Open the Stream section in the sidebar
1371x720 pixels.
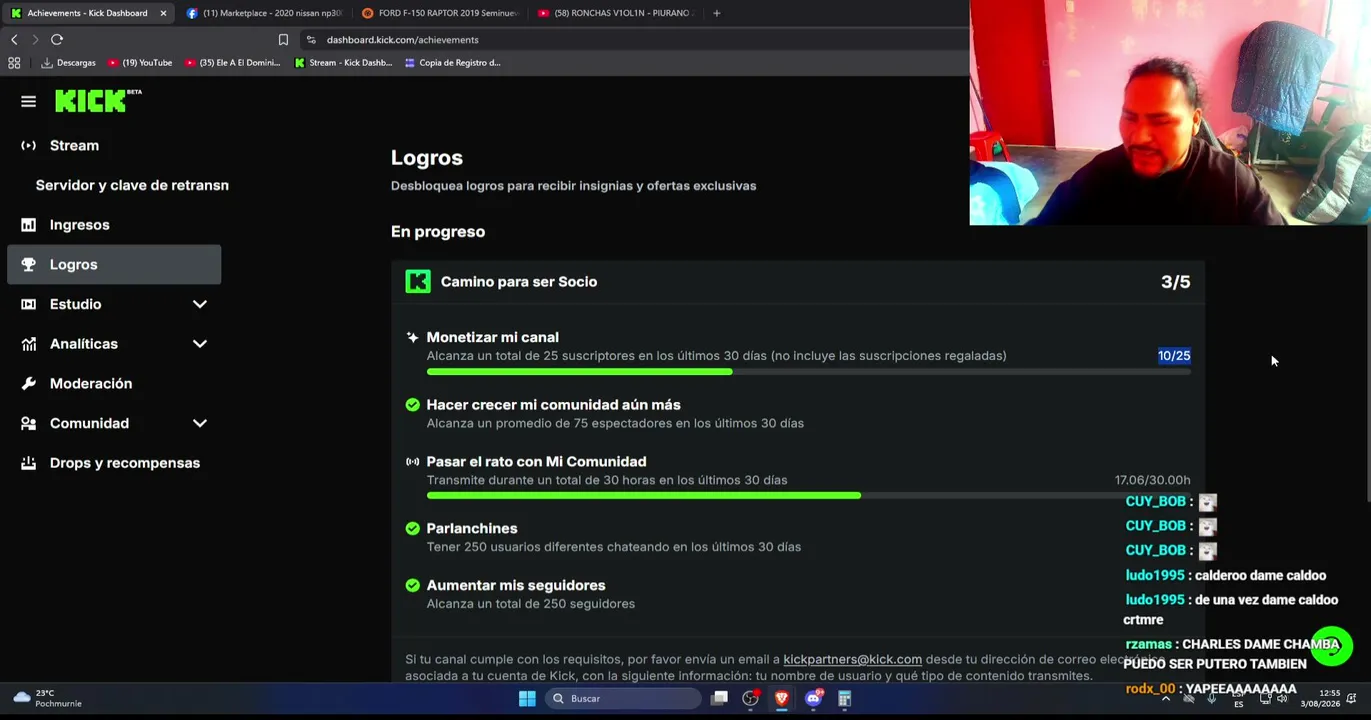coord(114,145)
